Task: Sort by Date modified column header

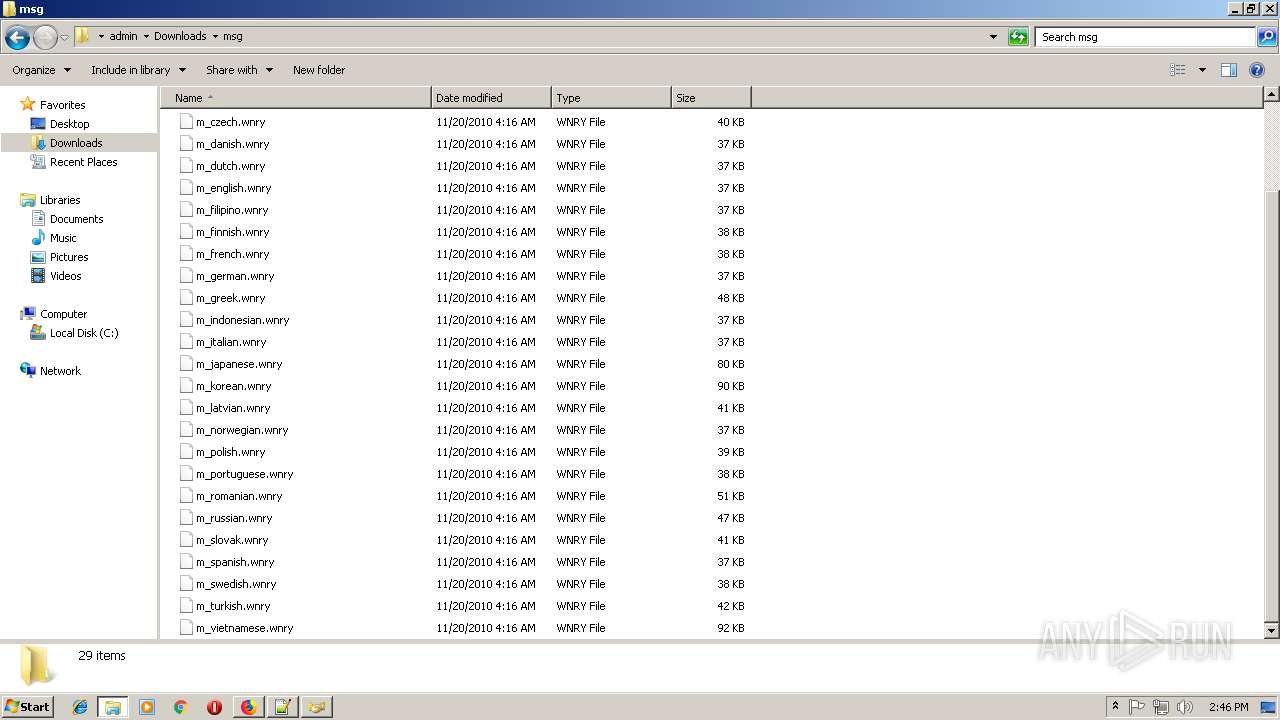Action: [491, 98]
